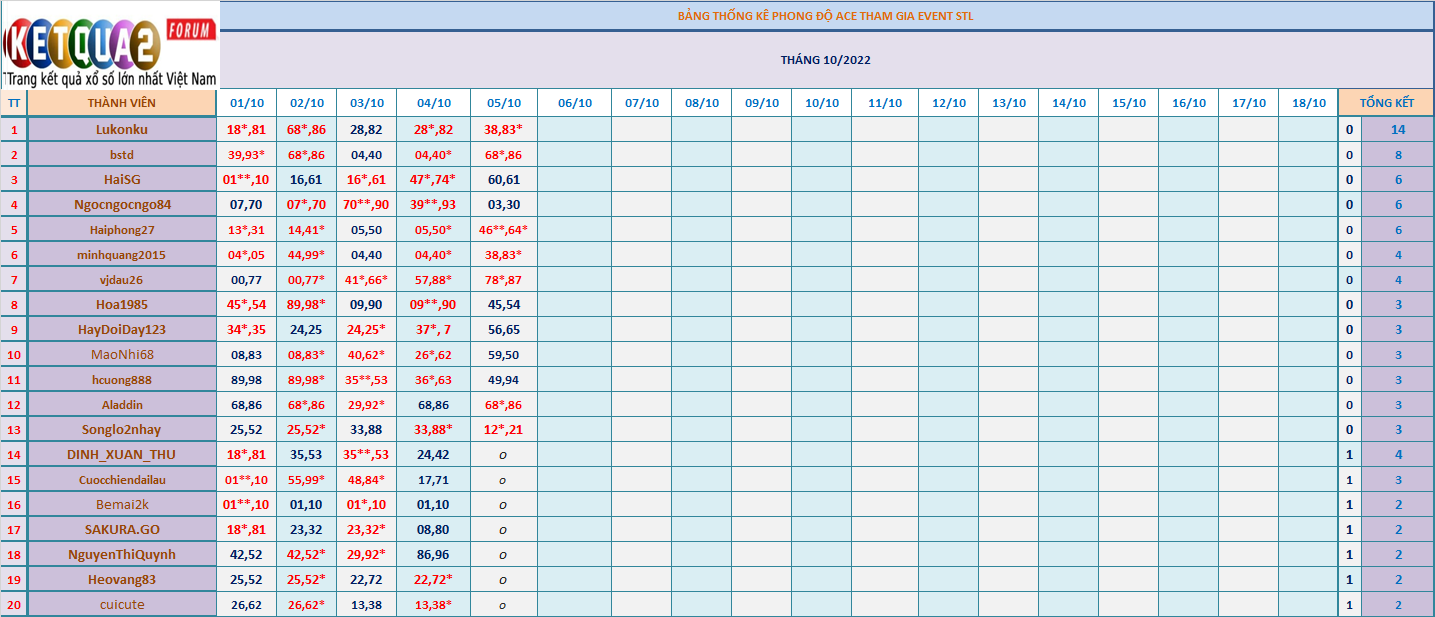Click the BẢNG THỐNG KÊ PHONG ĐỘ title

pos(825,16)
